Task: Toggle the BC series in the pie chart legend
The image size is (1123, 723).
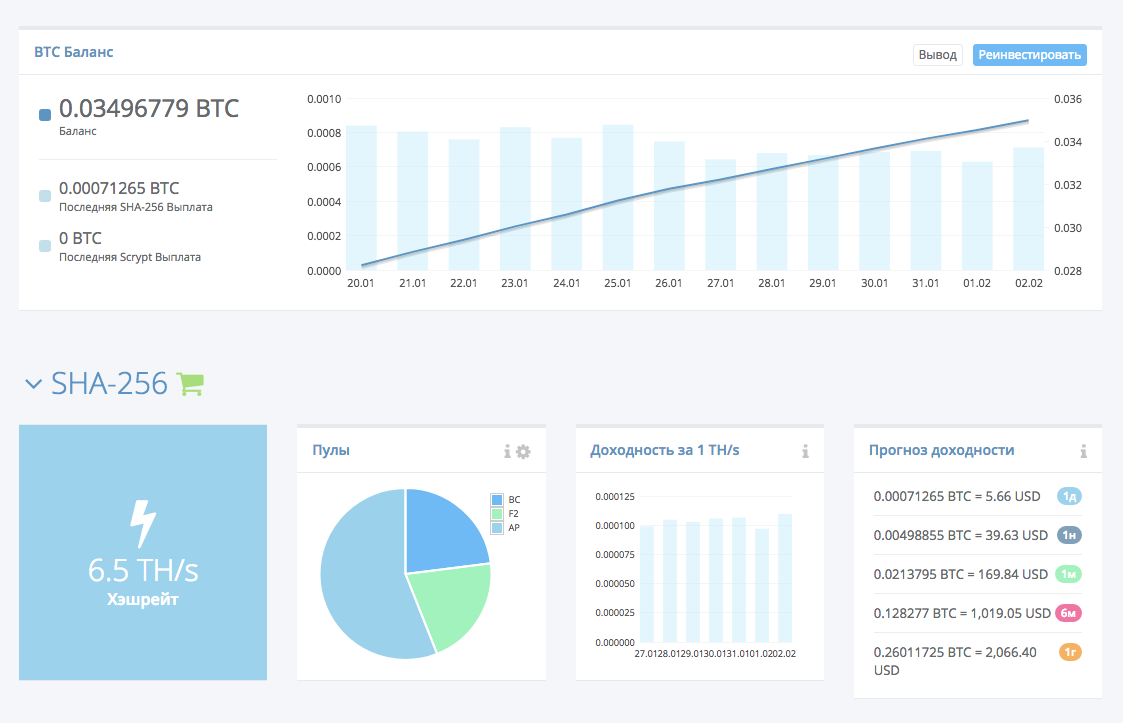Action: [x=500, y=499]
